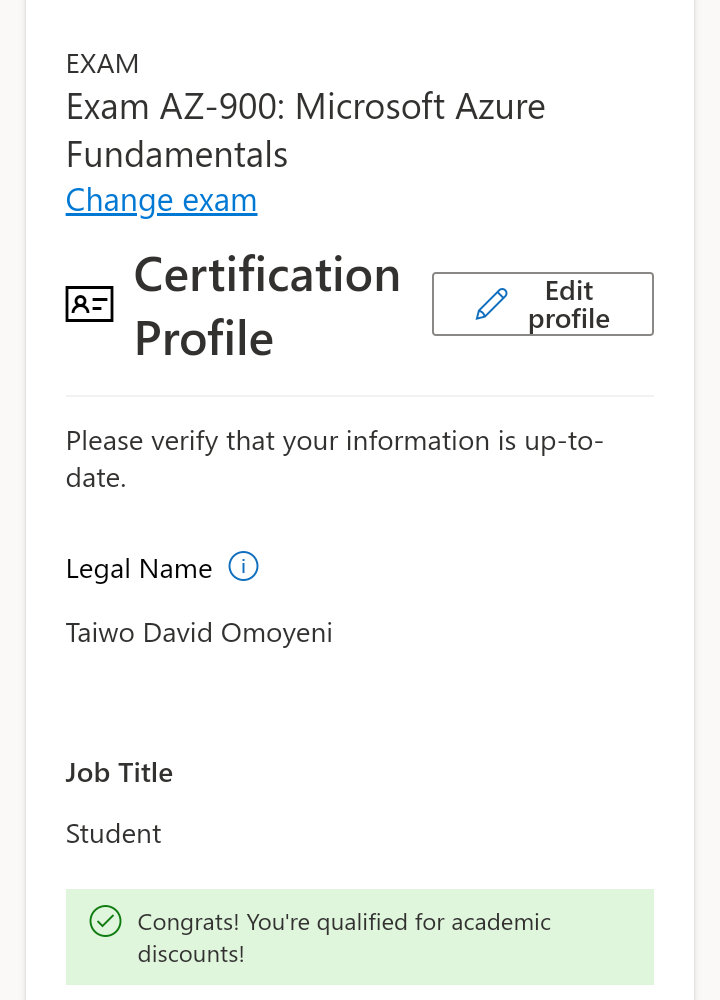Select the legal name Taiwo David Omoyeni

[199, 632]
